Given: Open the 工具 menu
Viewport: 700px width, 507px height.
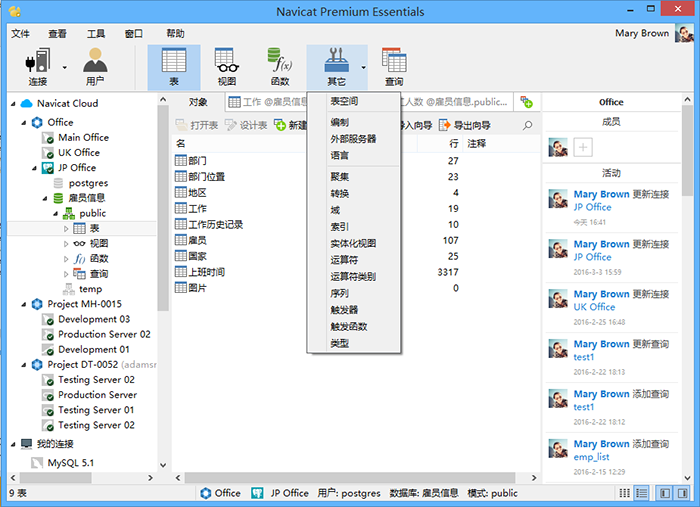Looking at the screenshot, I should coord(96,33).
